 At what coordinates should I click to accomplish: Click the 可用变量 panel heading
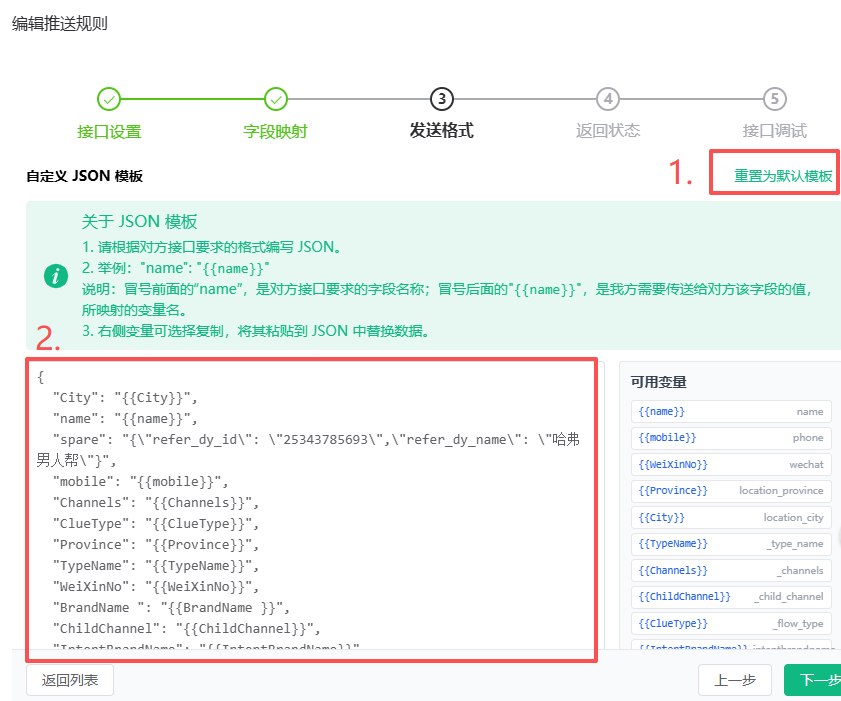658,382
